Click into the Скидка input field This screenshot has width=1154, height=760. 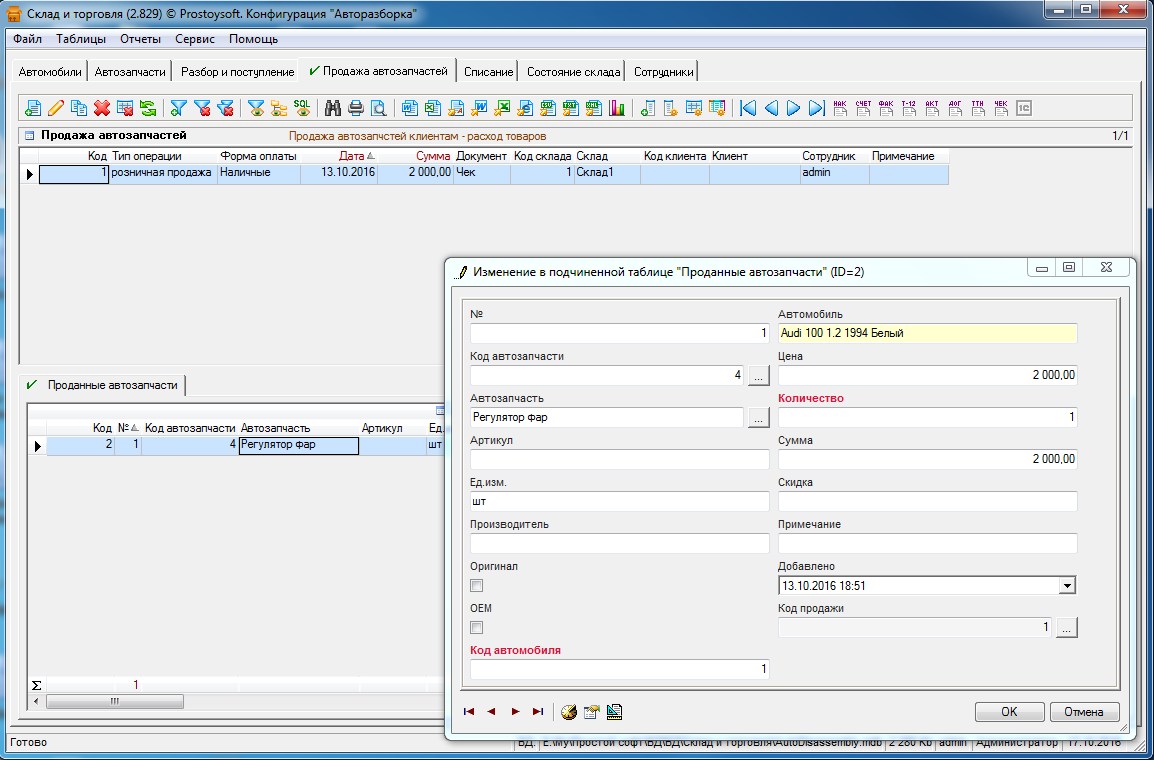[927, 502]
